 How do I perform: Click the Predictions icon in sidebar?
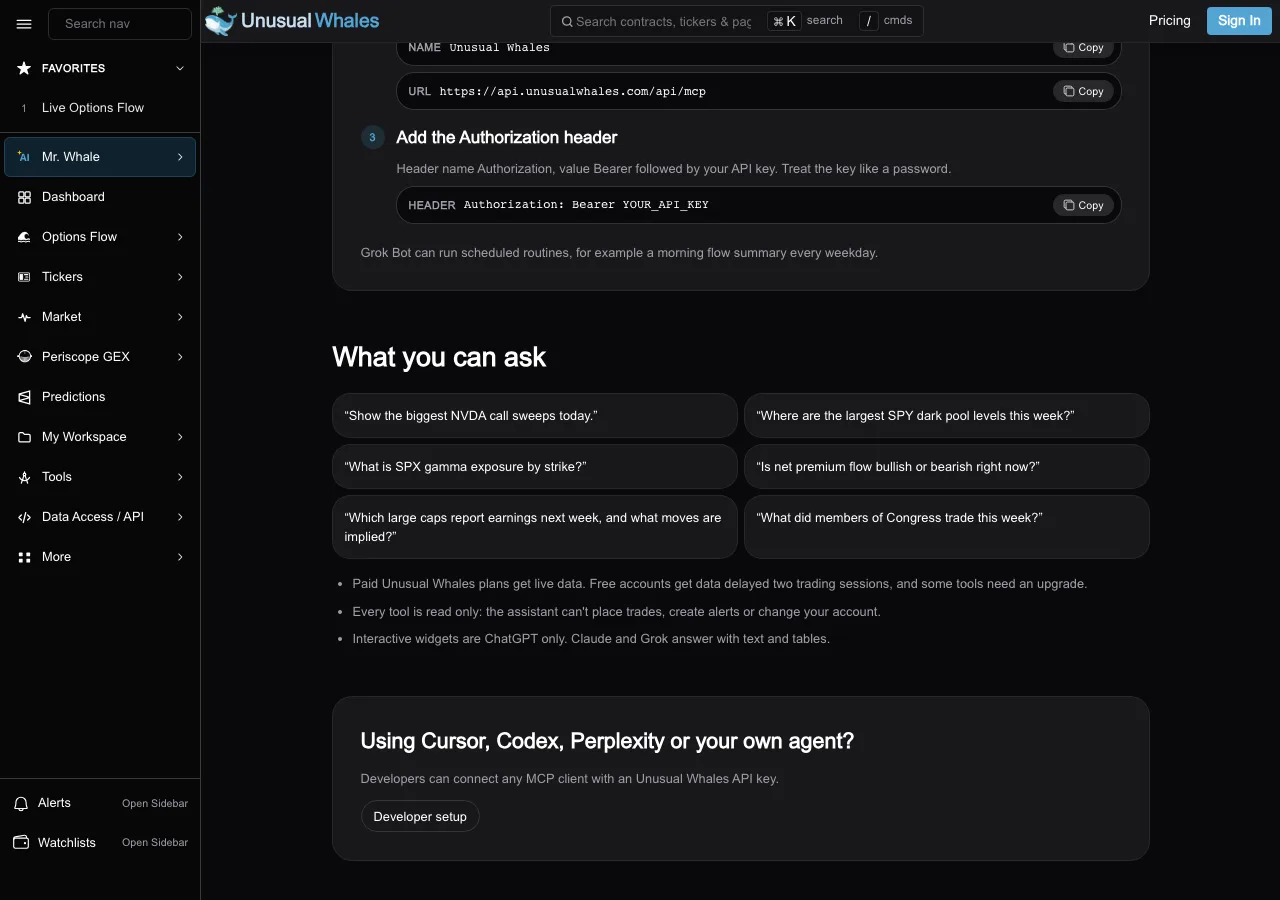24,397
